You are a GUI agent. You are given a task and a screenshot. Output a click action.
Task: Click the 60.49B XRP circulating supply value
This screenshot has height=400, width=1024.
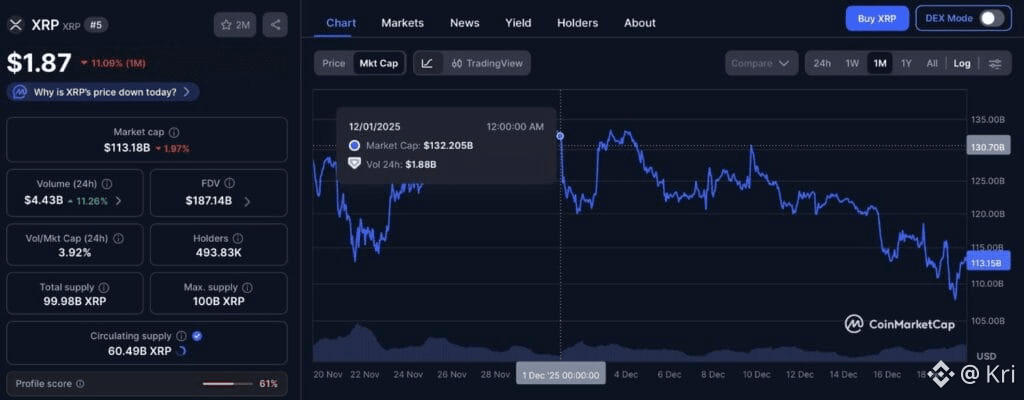[x=140, y=351]
